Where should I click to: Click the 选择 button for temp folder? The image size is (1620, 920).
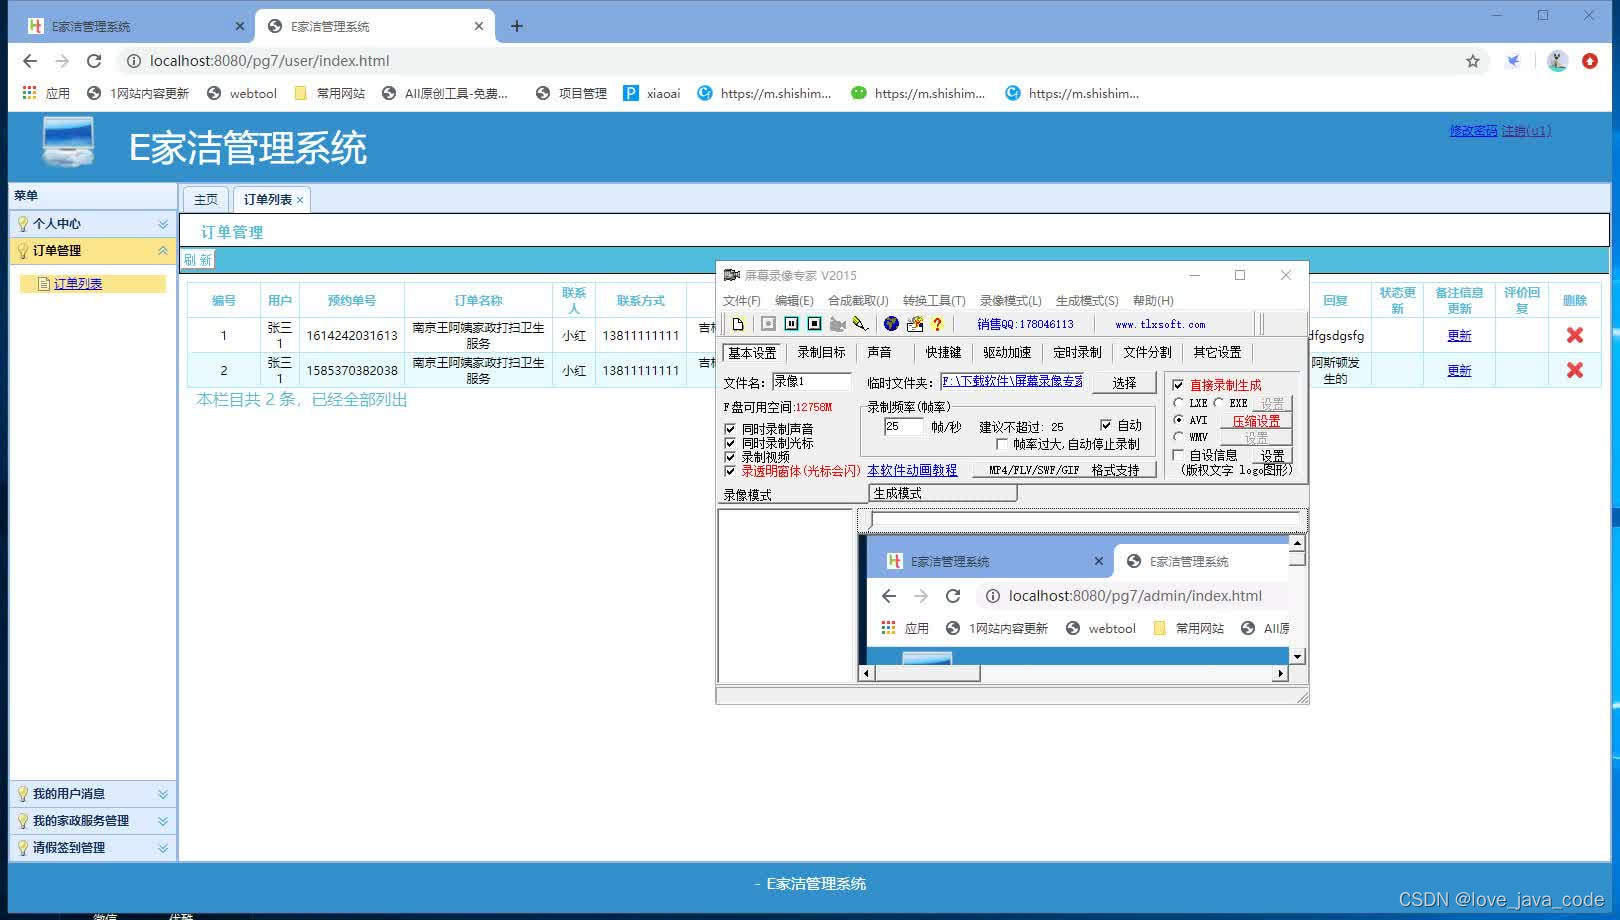click(x=1124, y=382)
